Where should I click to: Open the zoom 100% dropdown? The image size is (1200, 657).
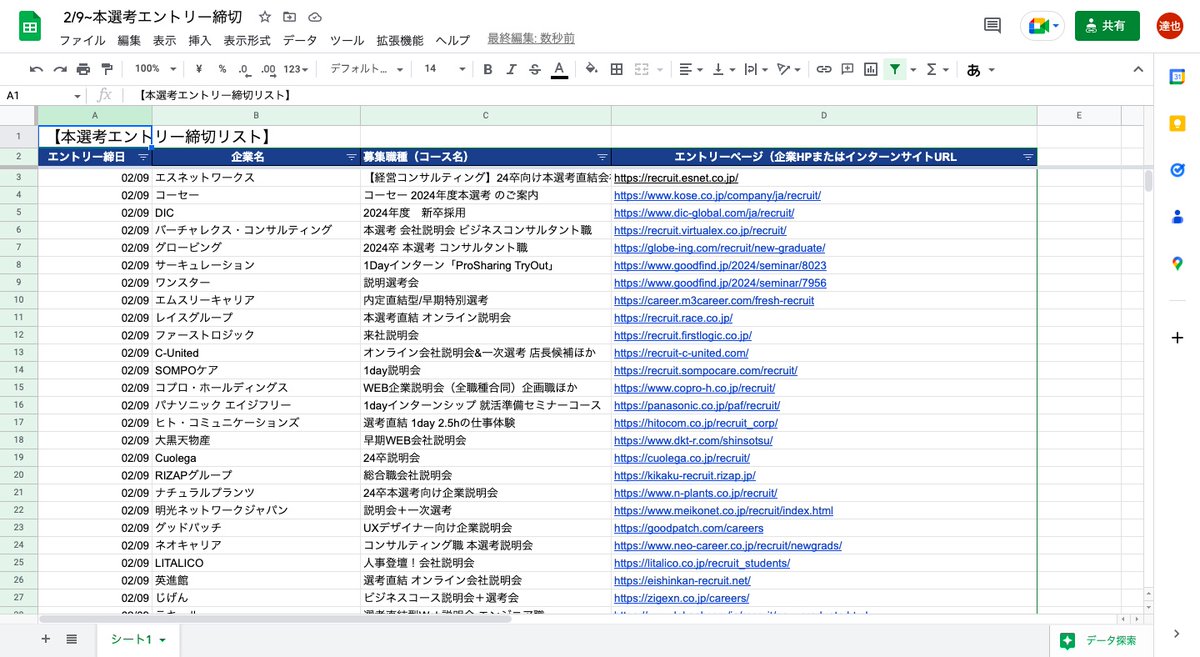(155, 69)
